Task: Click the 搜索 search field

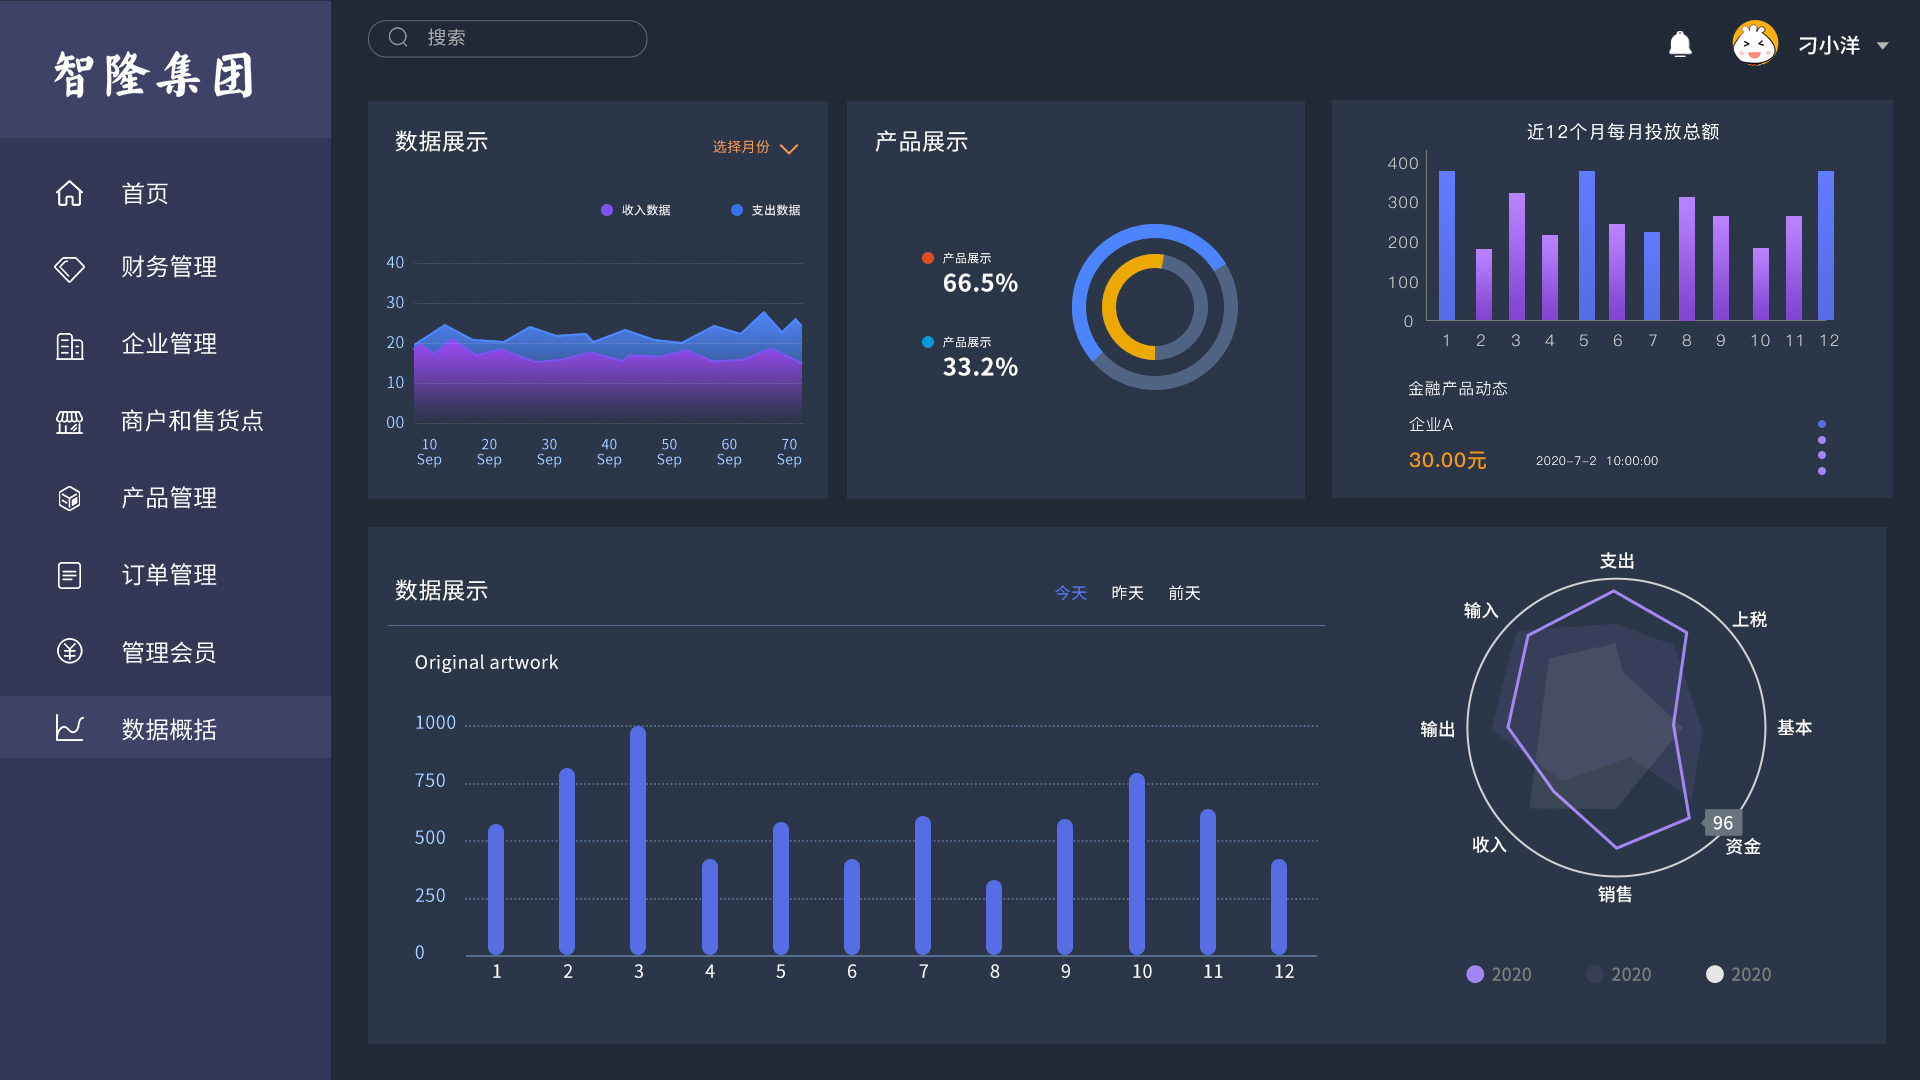Action: point(508,38)
